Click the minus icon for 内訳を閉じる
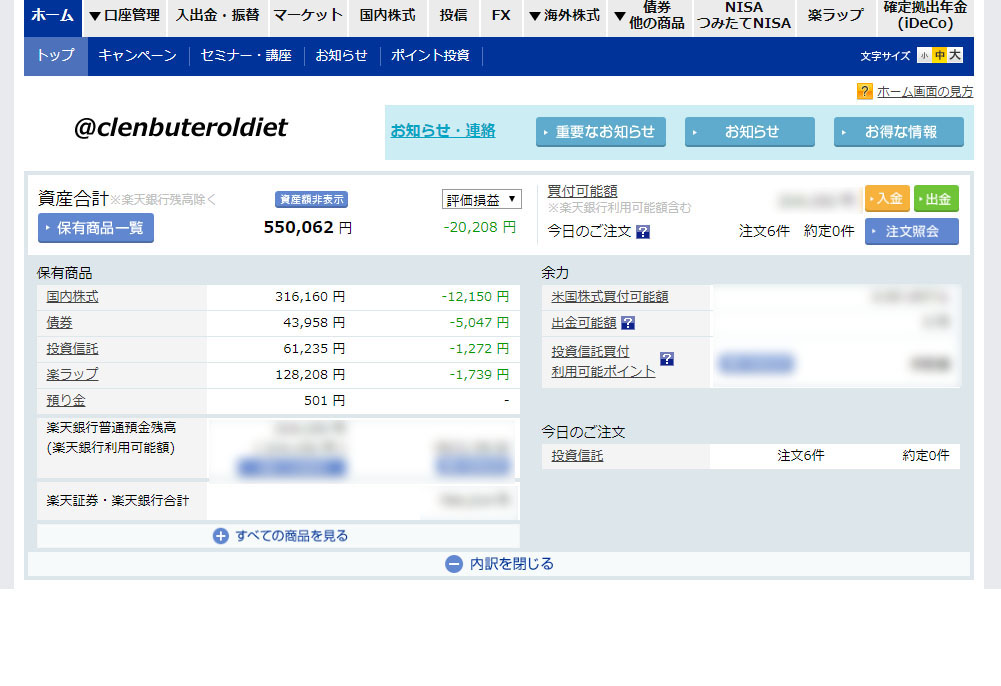The image size is (1001, 686). [x=454, y=564]
